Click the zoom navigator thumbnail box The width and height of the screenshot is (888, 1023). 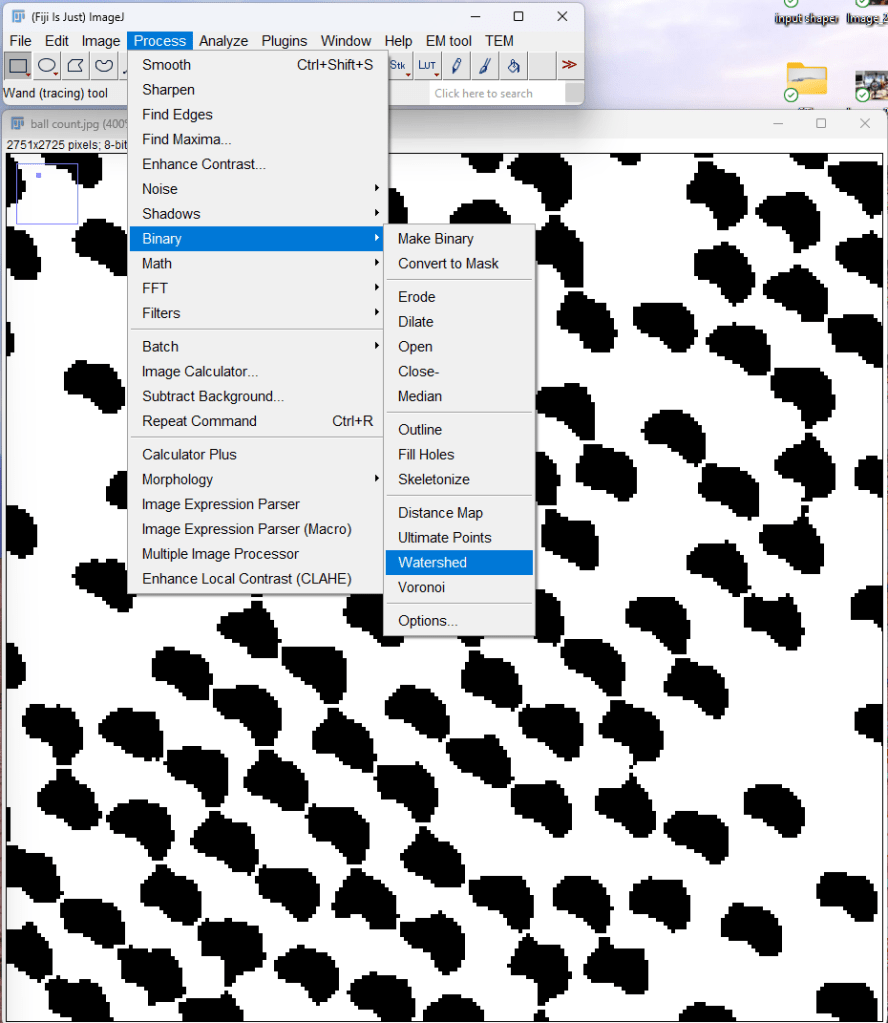pyautogui.click(x=47, y=194)
